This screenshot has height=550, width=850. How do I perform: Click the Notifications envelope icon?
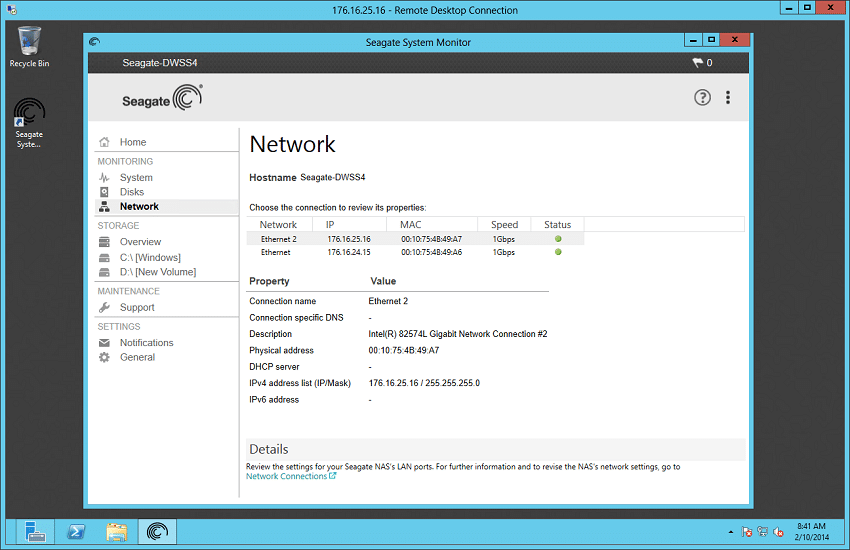[x=105, y=343]
